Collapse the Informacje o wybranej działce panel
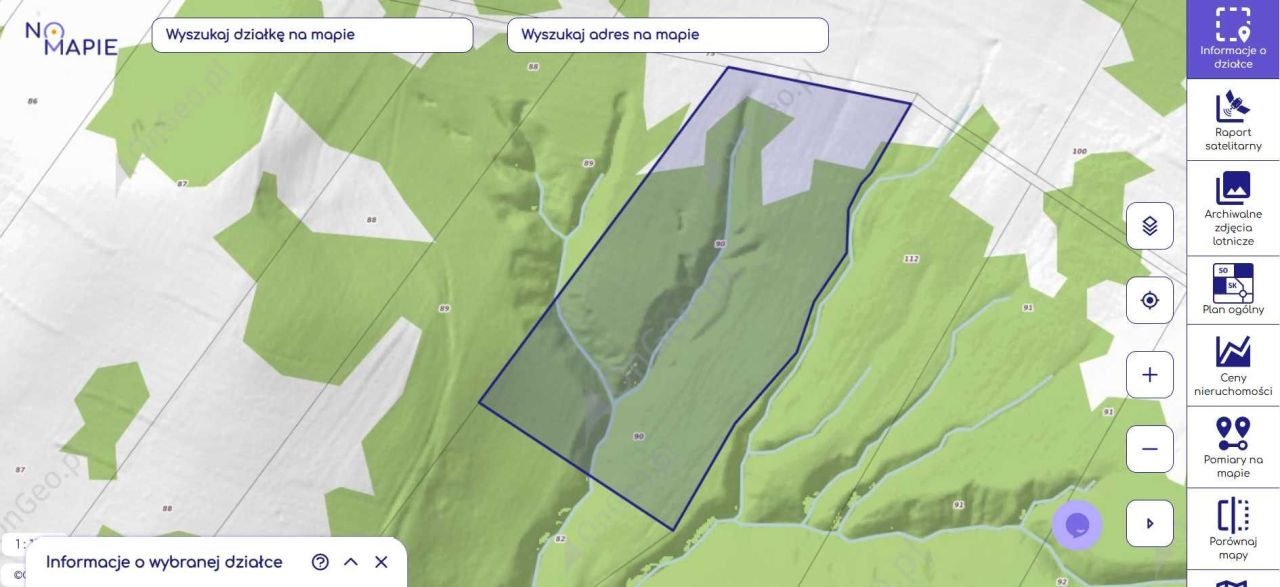The width and height of the screenshot is (1280, 587). click(351, 562)
